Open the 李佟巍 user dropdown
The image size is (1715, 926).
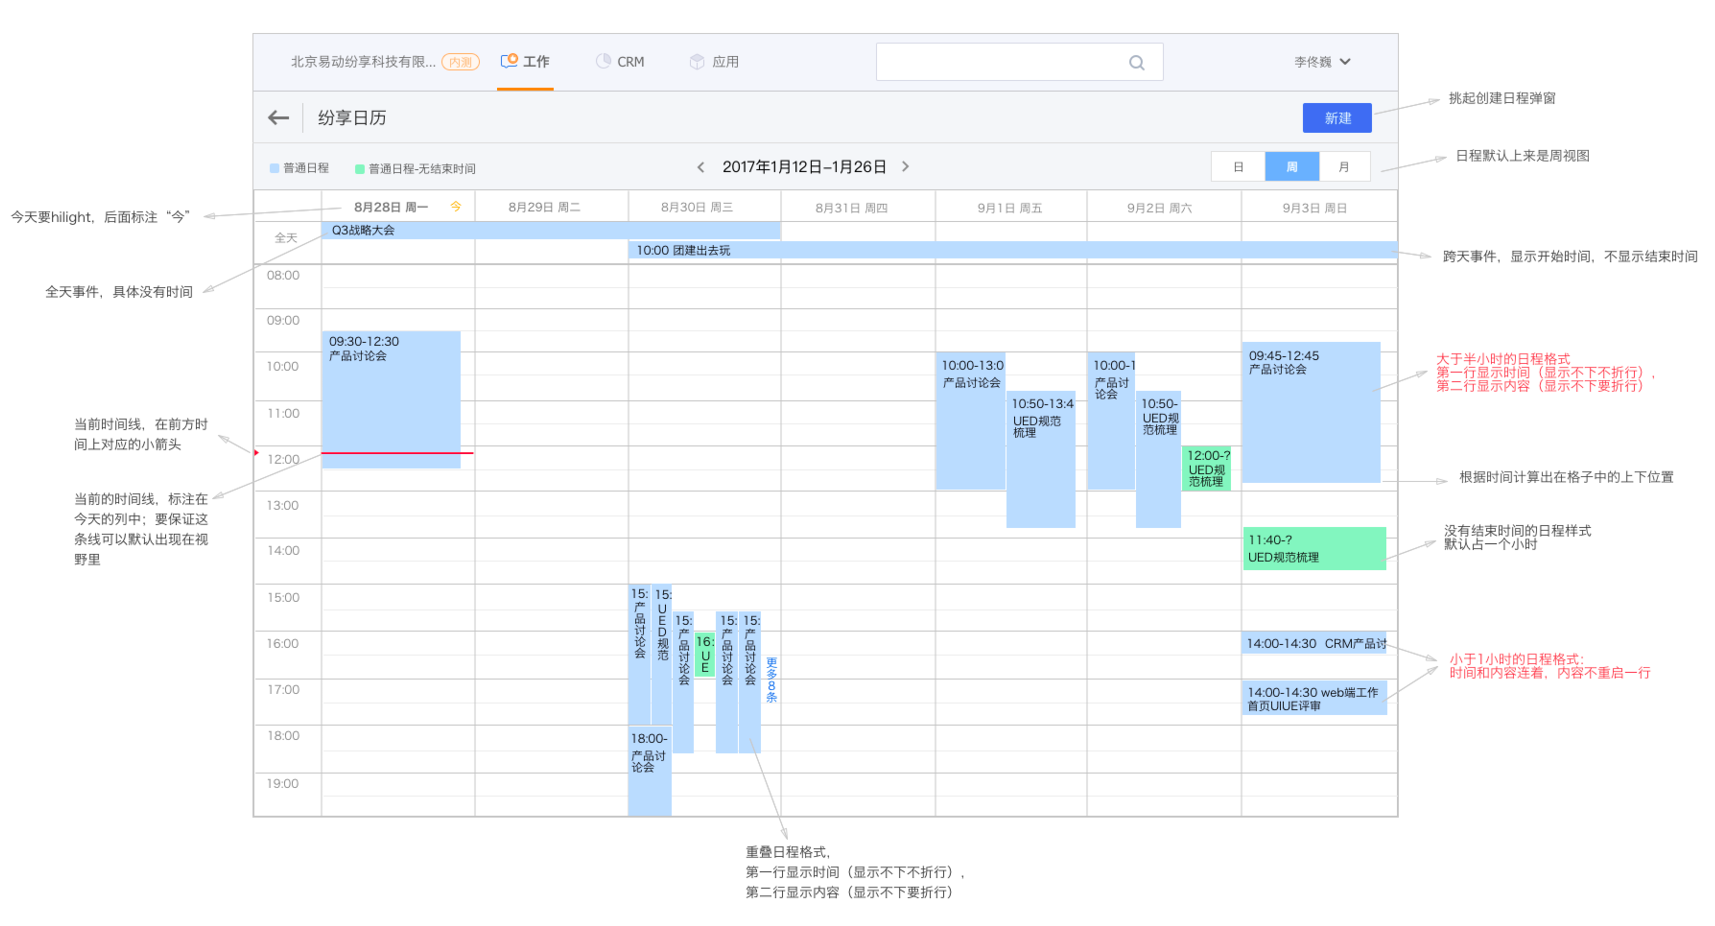(1322, 62)
